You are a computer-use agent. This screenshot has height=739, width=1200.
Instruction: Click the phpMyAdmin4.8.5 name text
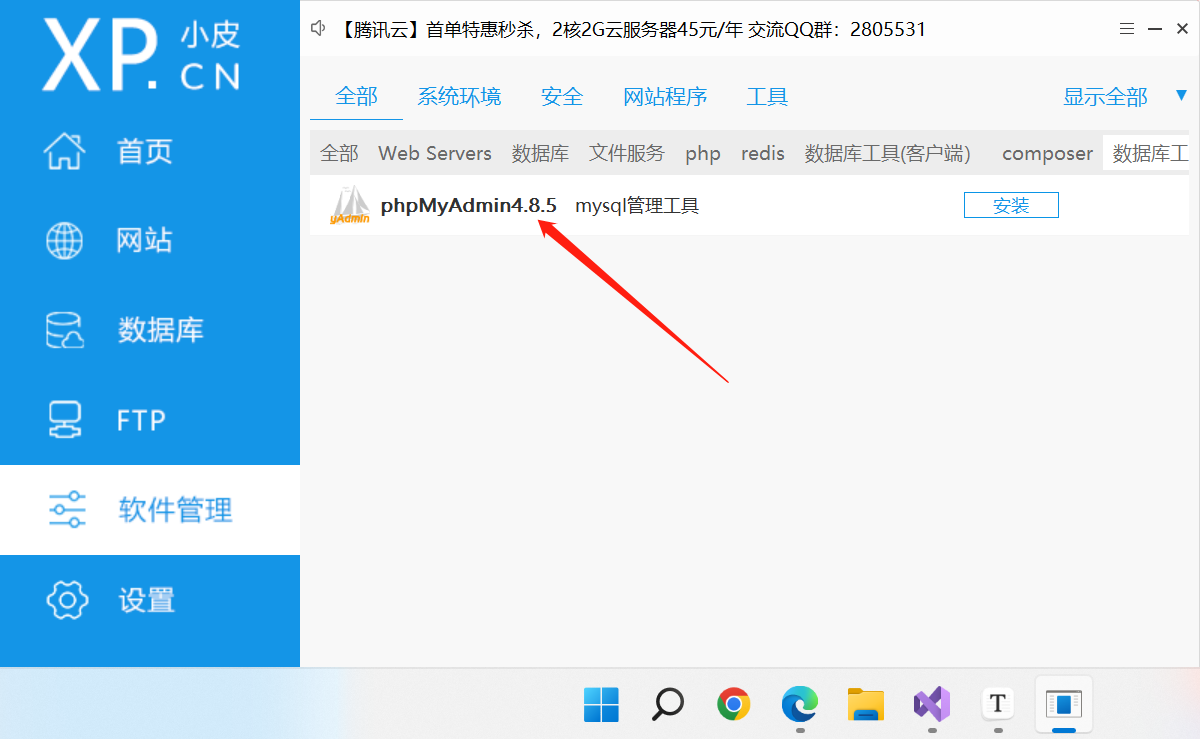468,206
